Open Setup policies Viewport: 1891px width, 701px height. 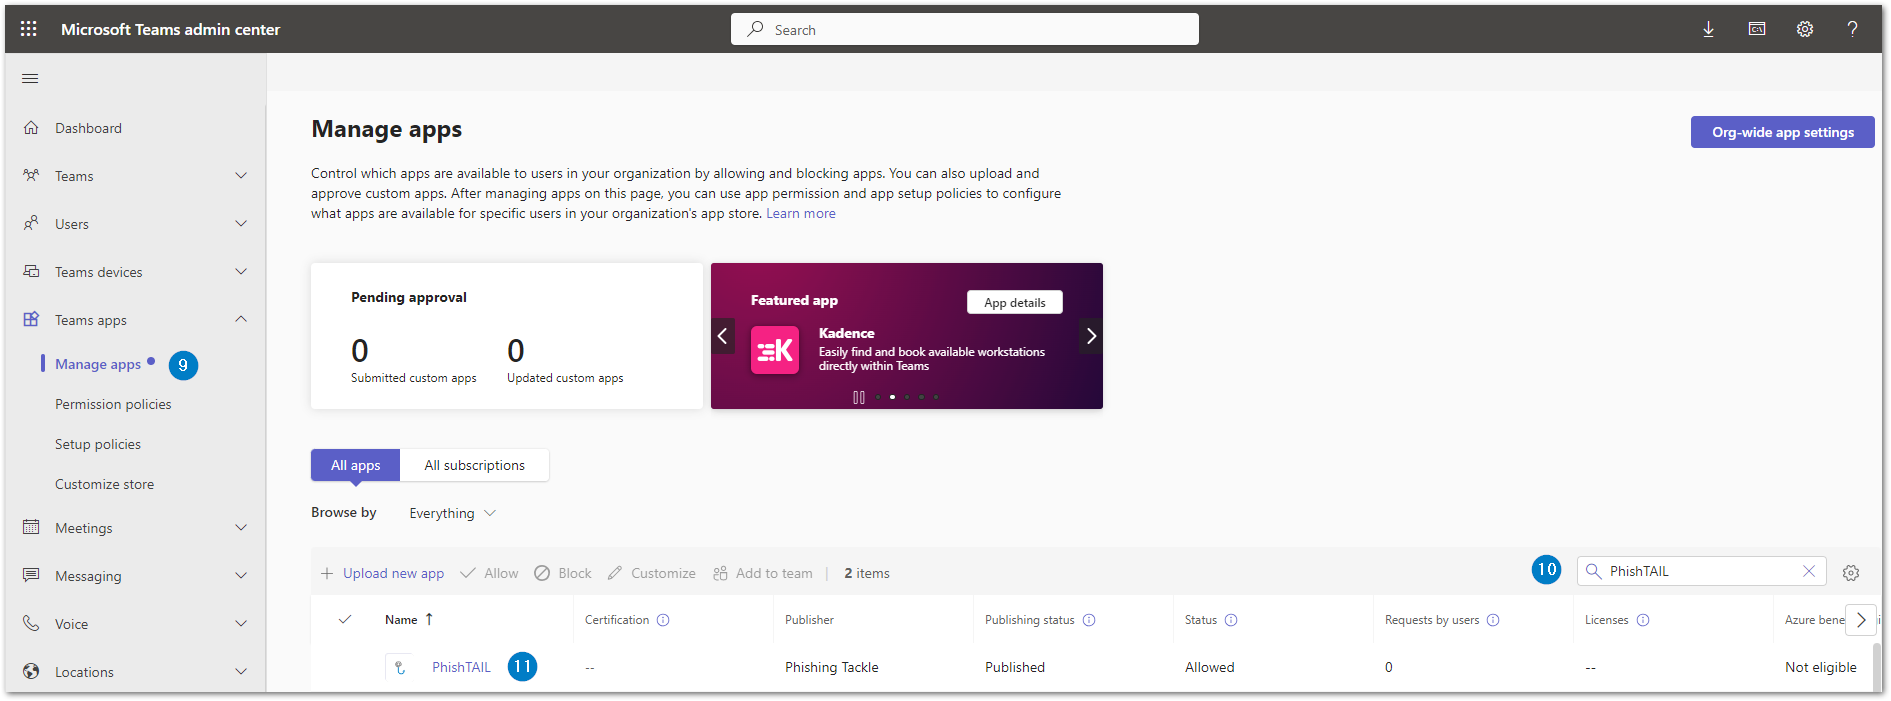[x=98, y=444]
